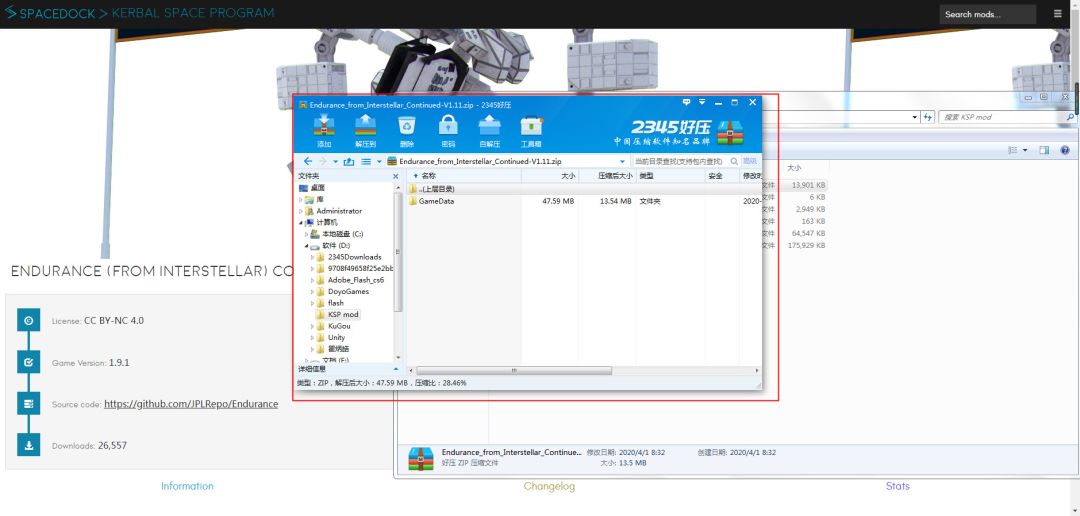Viewport: 1080px width, 516px height.
Task: Click the 解压到 (Extract to) toolbar icon
Action: (x=366, y=125)
